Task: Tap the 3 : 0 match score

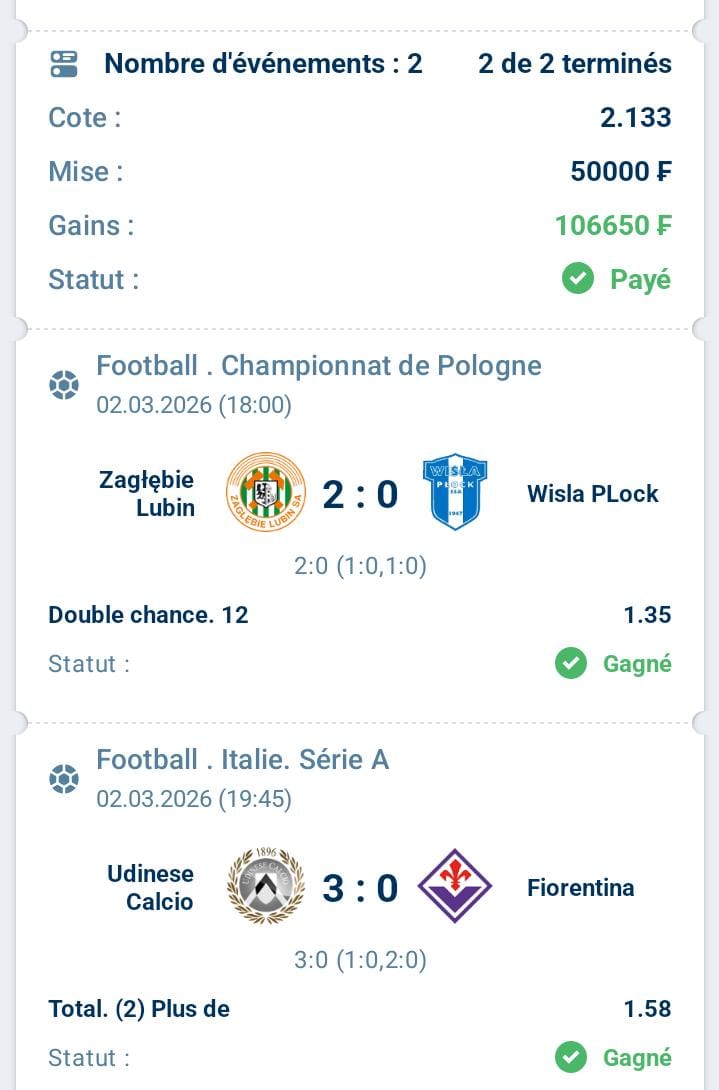Action: coord(360,888)
